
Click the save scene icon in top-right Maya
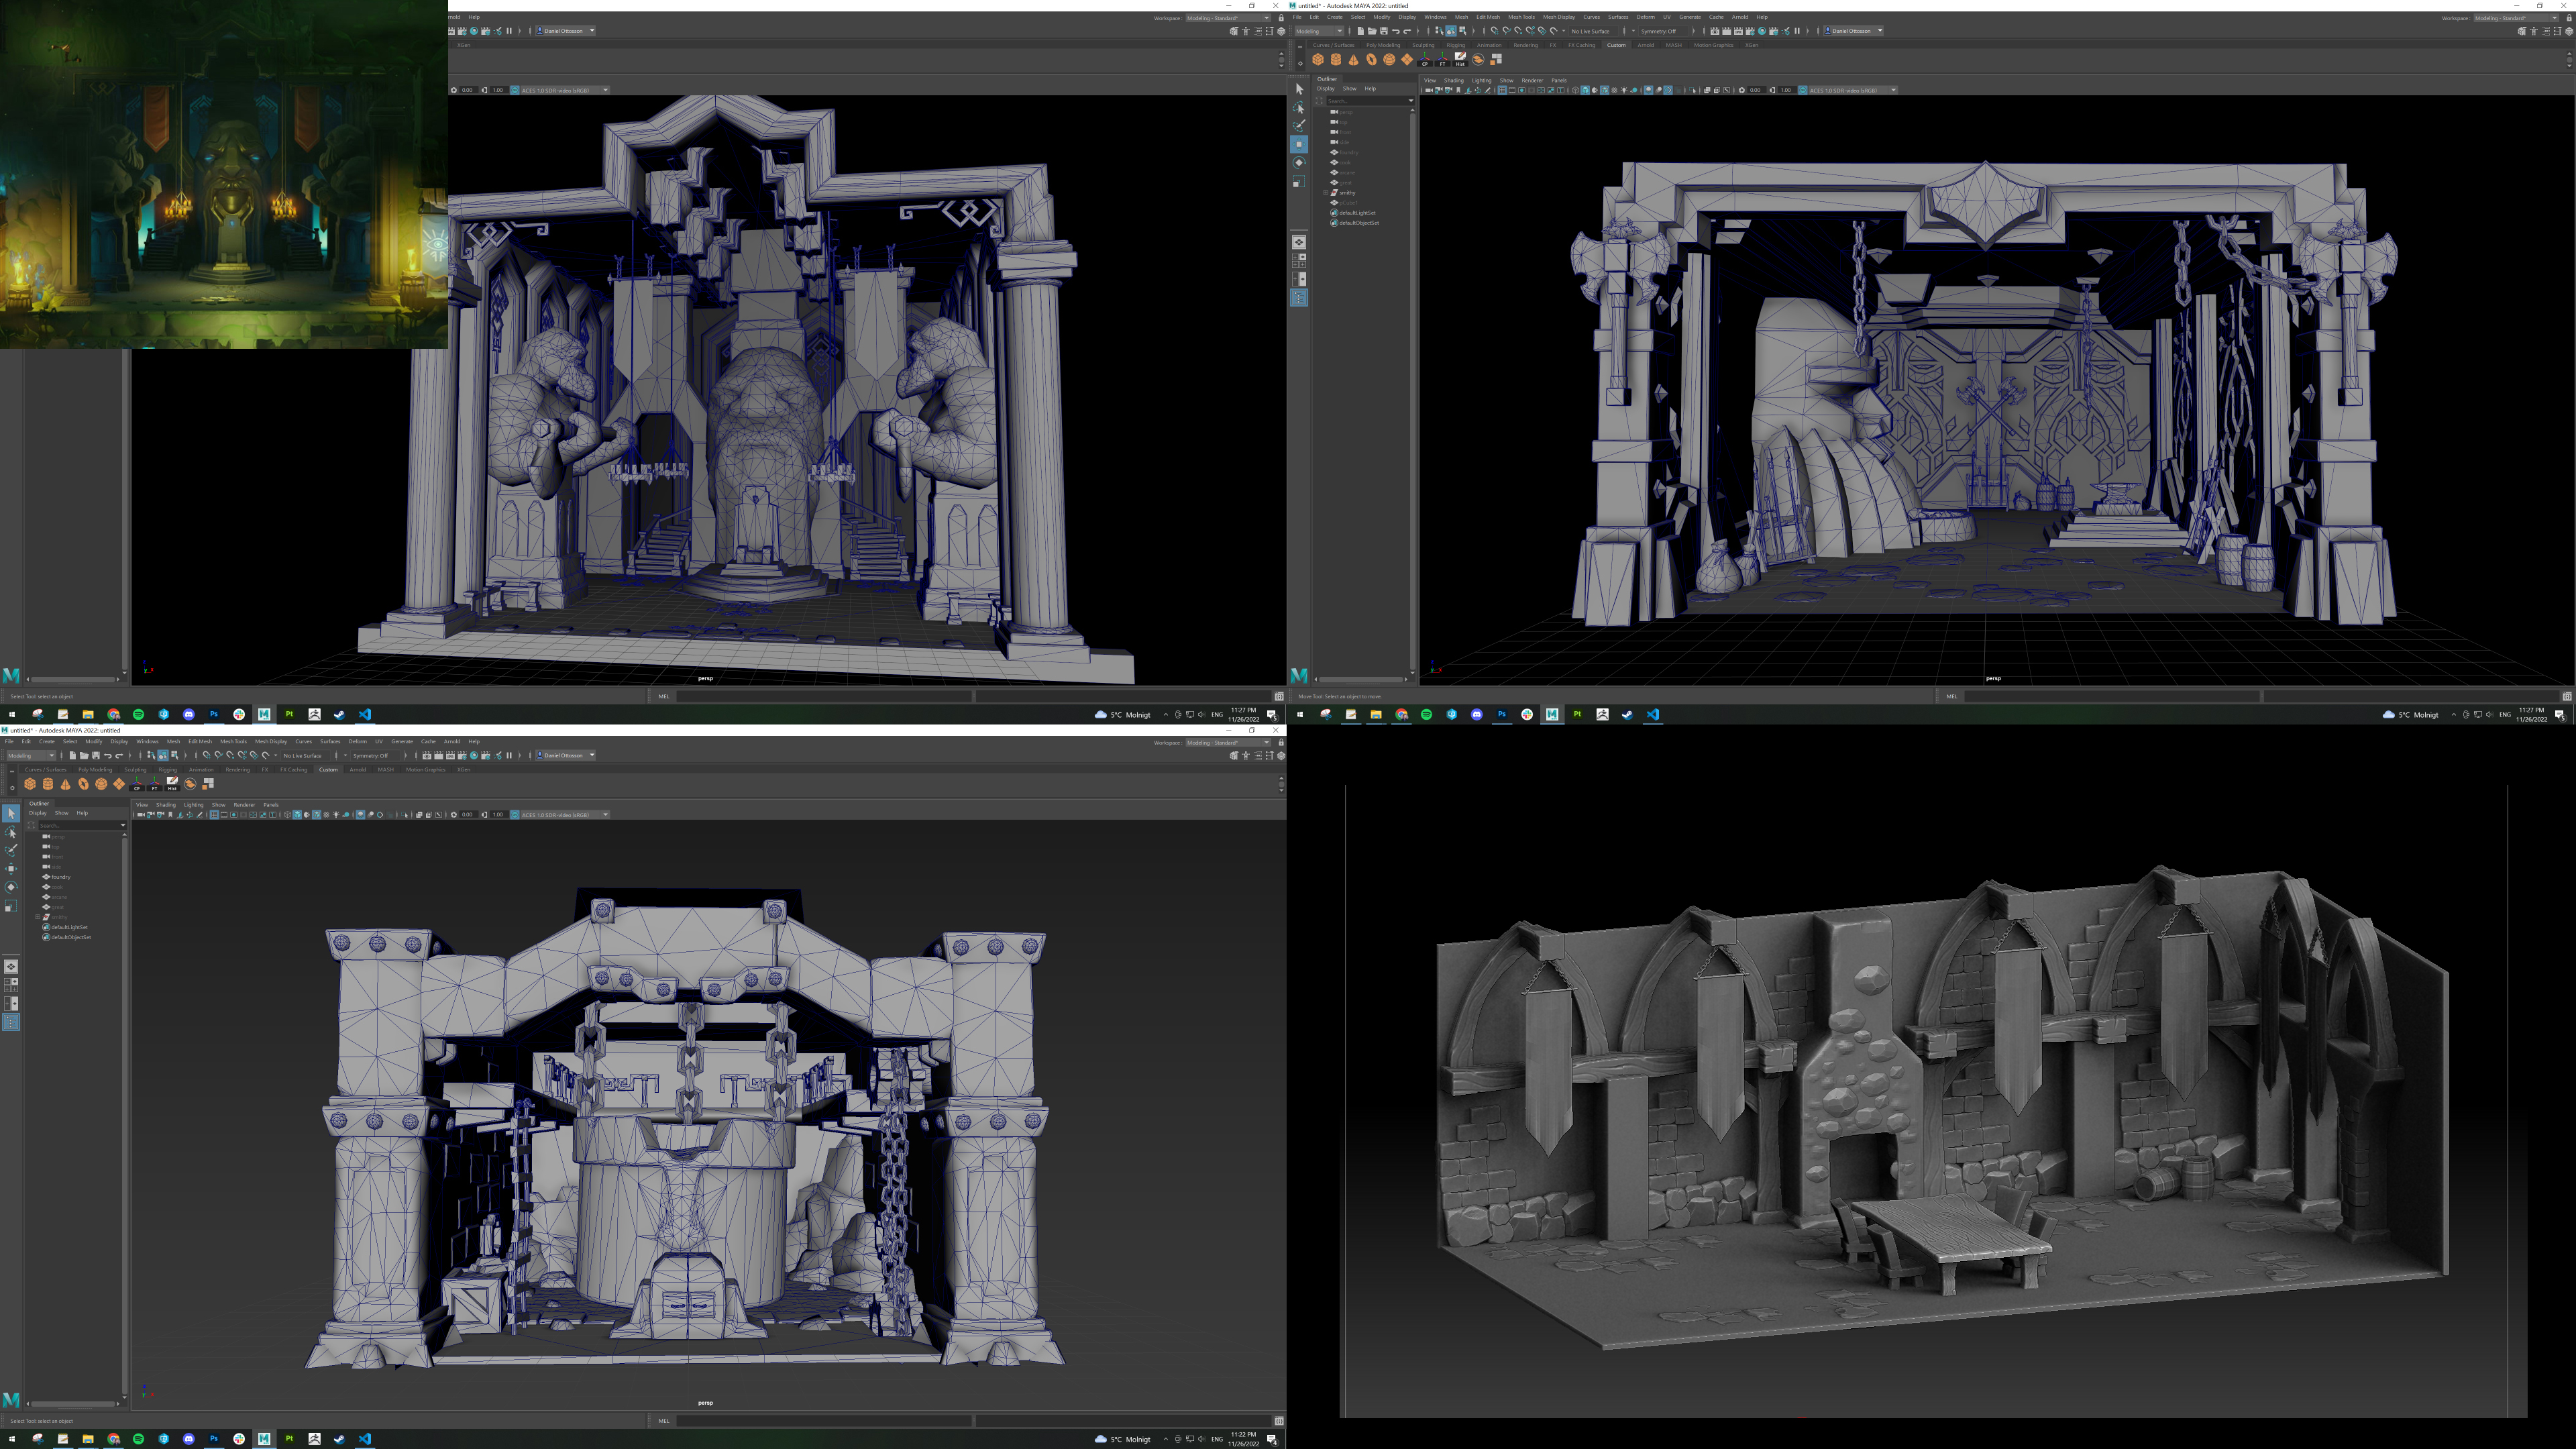click(x=1384, y=31)
